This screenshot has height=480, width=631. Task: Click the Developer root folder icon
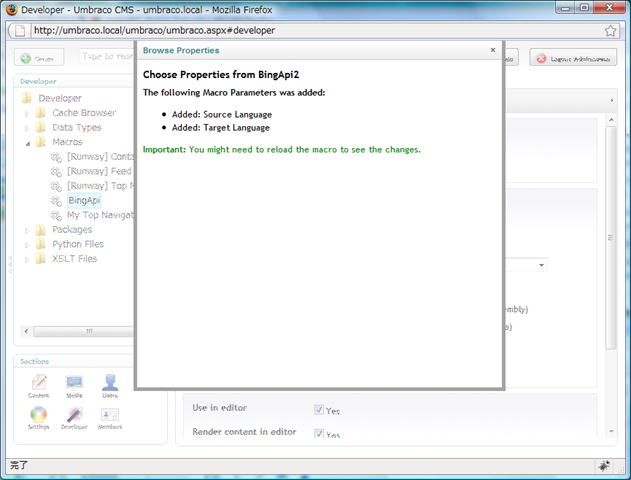[27, 98]
